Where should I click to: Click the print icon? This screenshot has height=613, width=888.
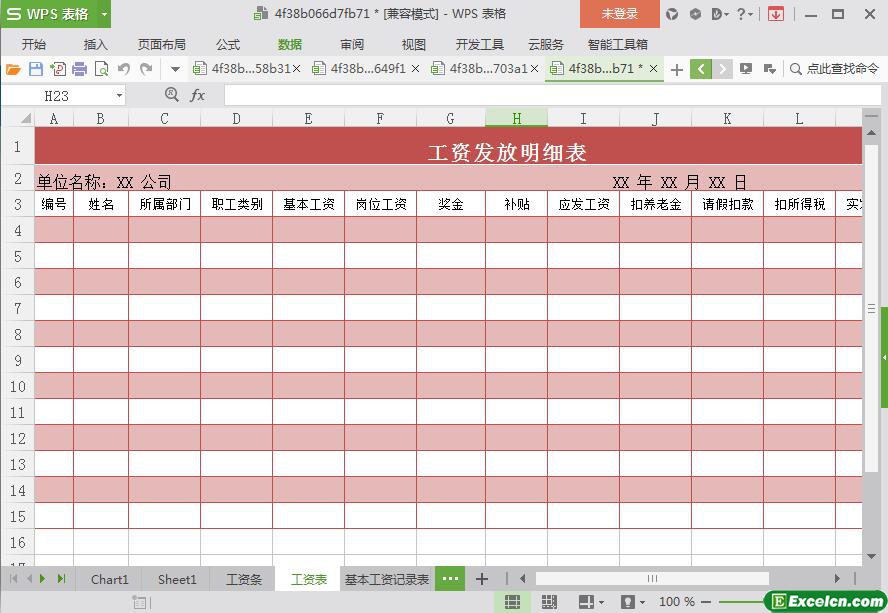[x=80, y=69]
